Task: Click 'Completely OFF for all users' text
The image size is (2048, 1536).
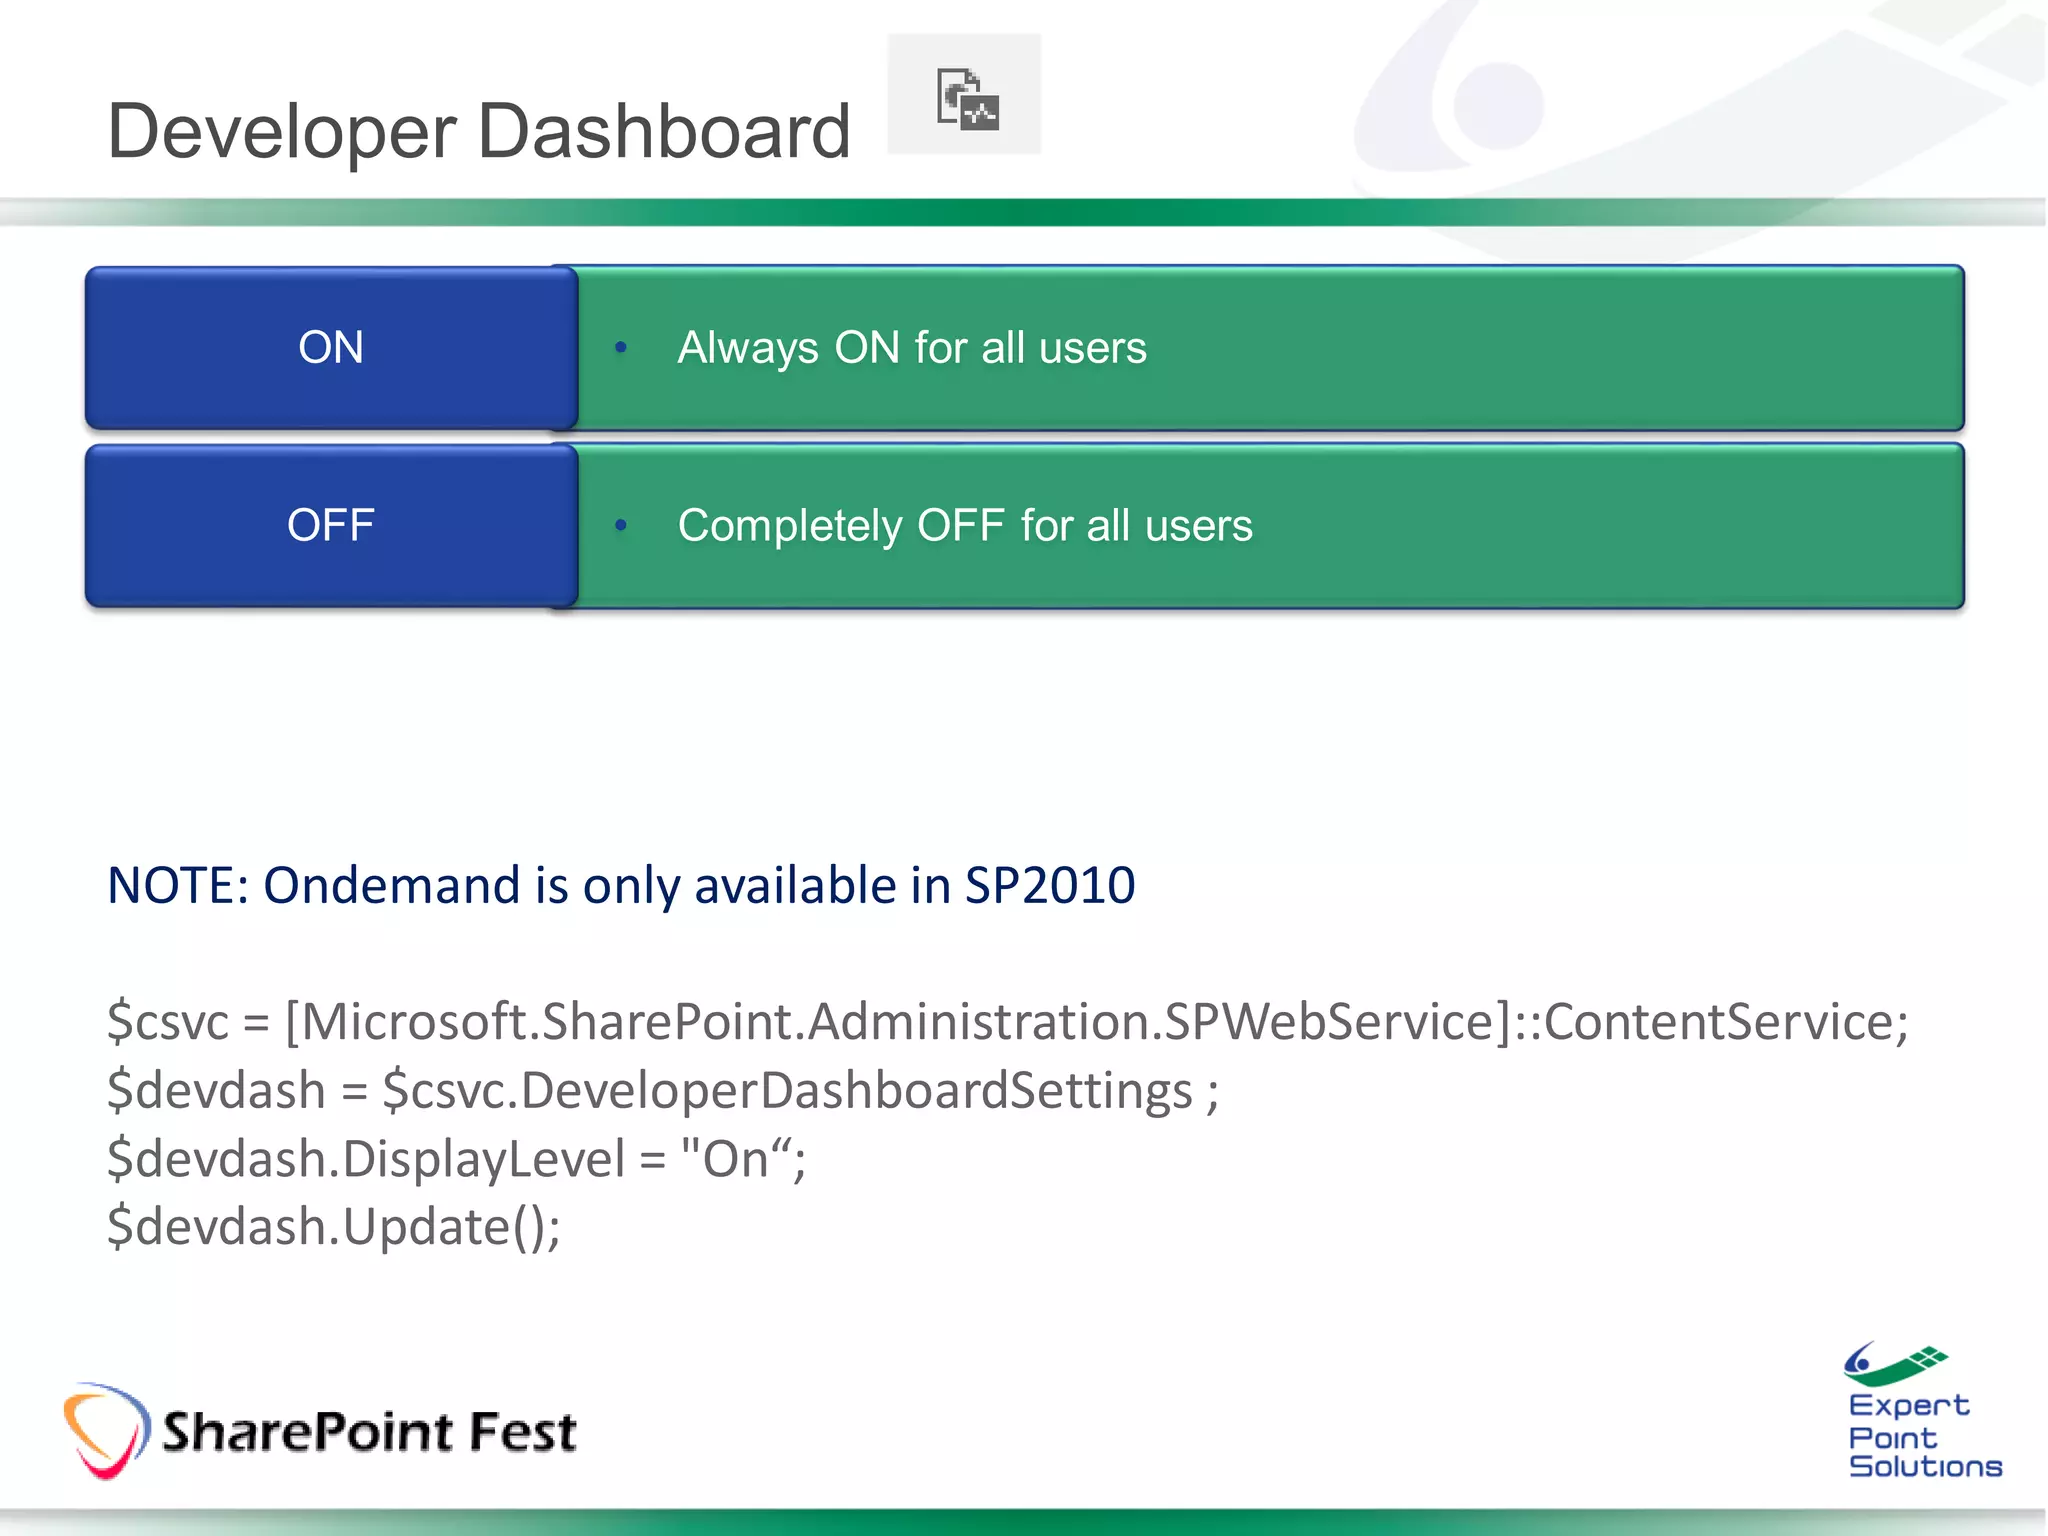Action: 965,526
